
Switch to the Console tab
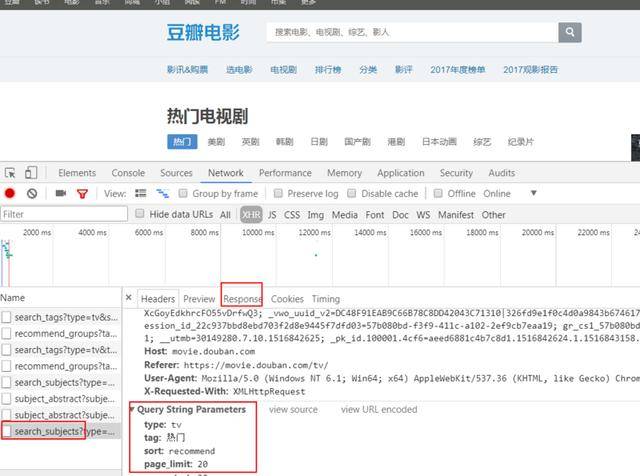pos(128,173)
